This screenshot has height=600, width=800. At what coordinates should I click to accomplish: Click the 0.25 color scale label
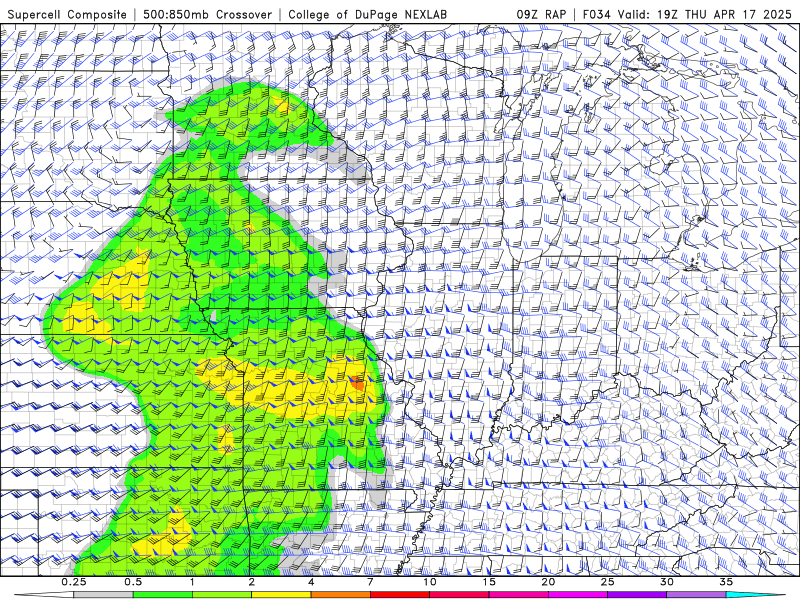point(74,582)
